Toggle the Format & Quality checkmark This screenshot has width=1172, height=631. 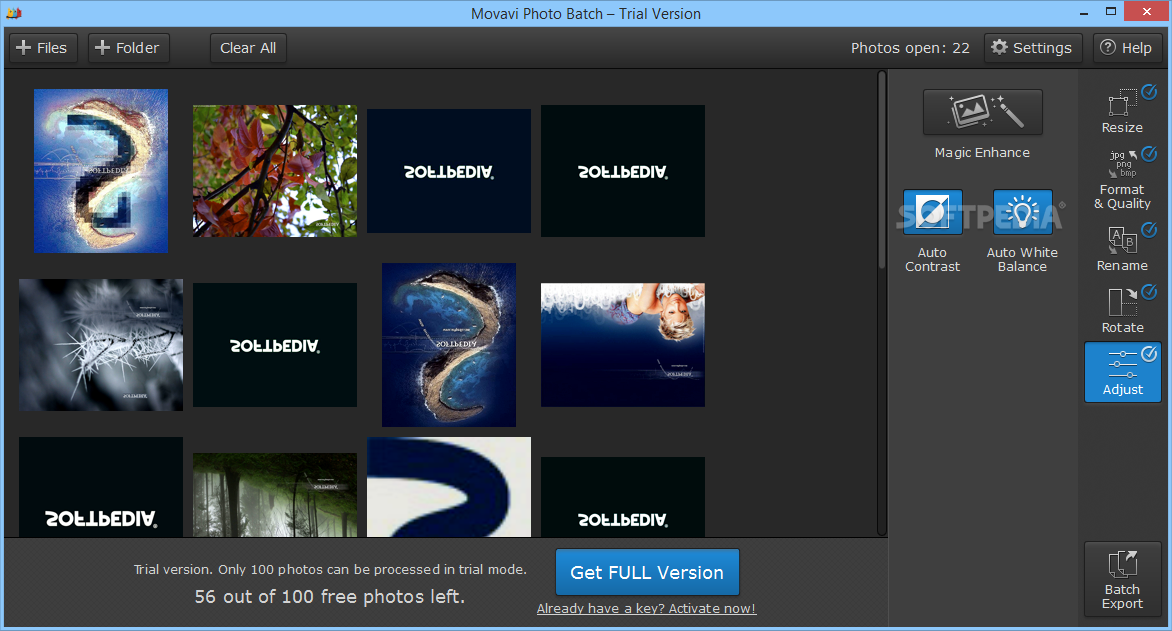pos(1149,154)
